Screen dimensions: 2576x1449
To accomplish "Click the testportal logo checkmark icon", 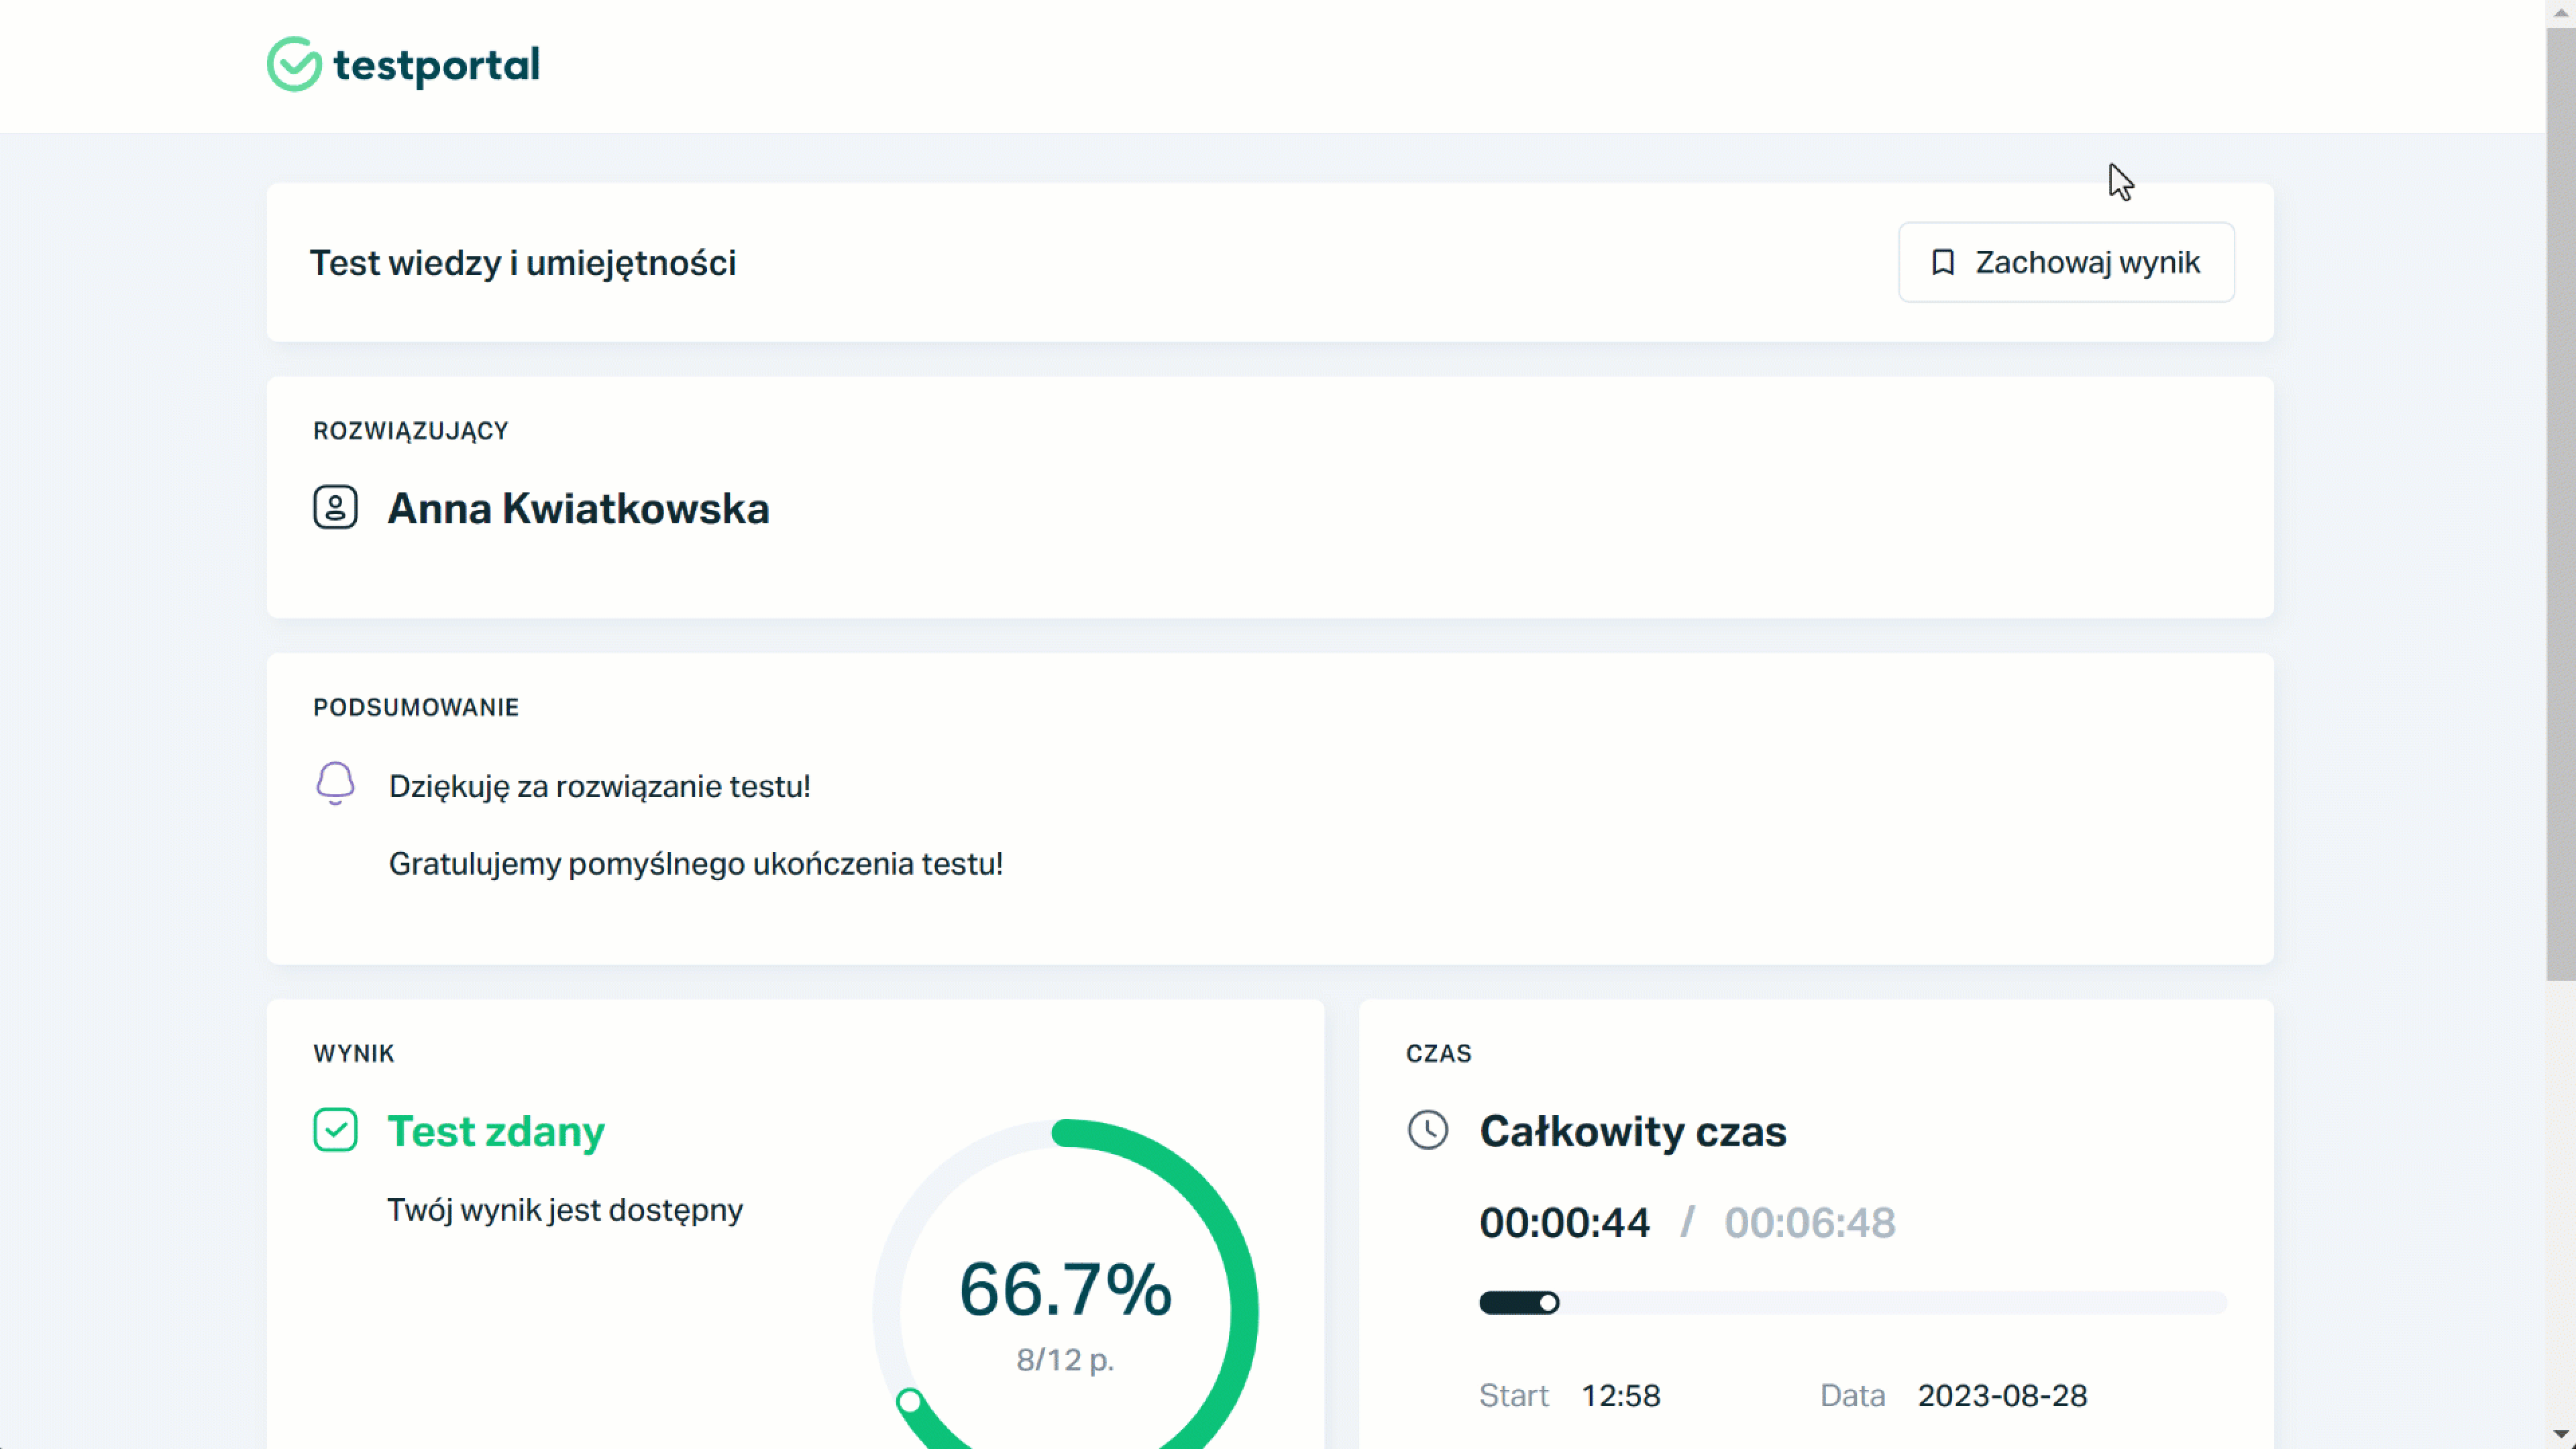I will [x=294, y=65].
